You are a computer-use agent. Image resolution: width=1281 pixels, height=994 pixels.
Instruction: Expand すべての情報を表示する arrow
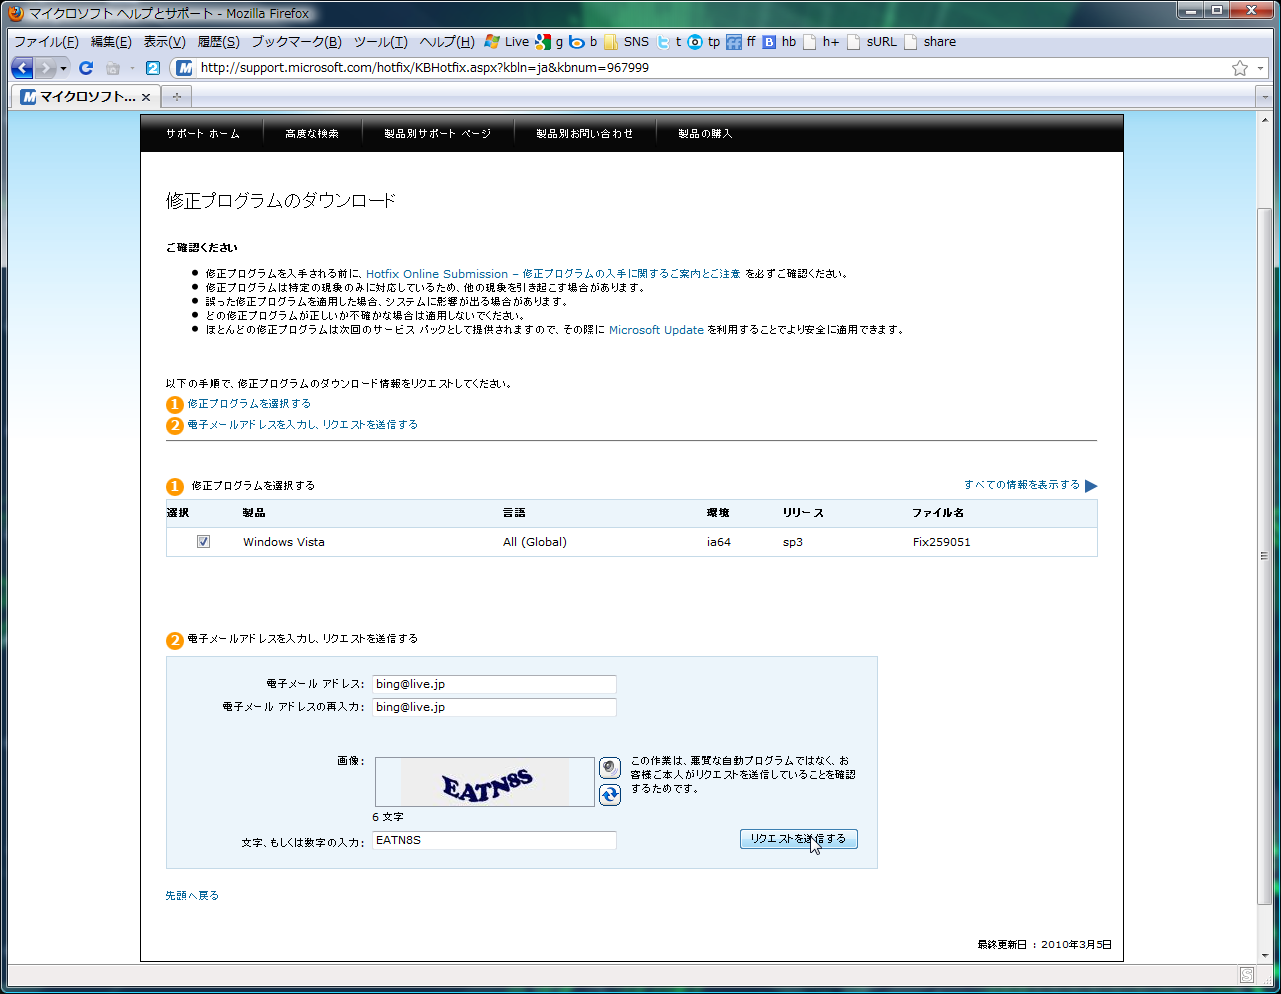point(1091,486)
